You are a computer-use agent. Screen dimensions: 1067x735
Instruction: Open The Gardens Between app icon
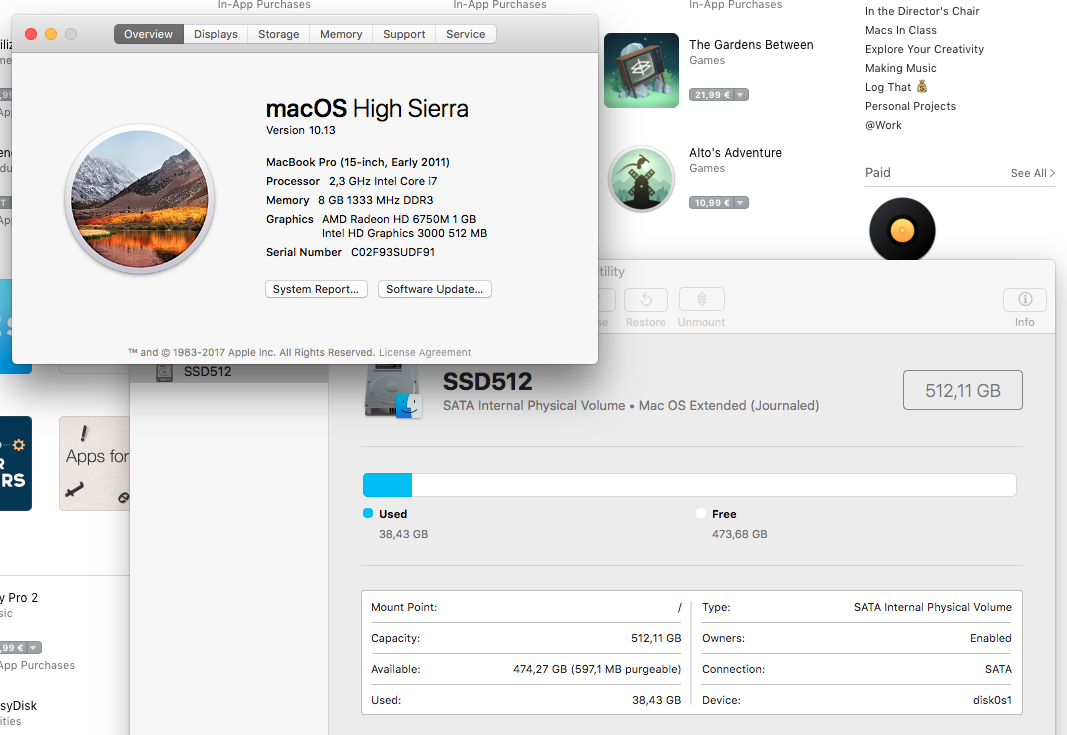point(641,70)
